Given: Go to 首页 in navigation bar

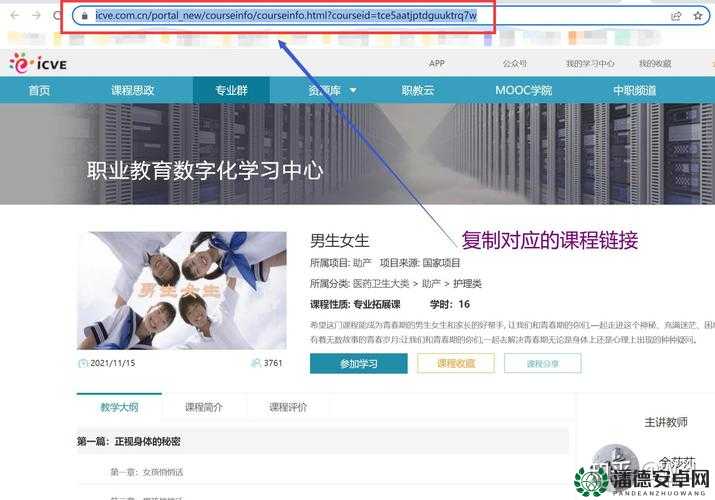Looking at the screenshot, I should tap(39, 90).
